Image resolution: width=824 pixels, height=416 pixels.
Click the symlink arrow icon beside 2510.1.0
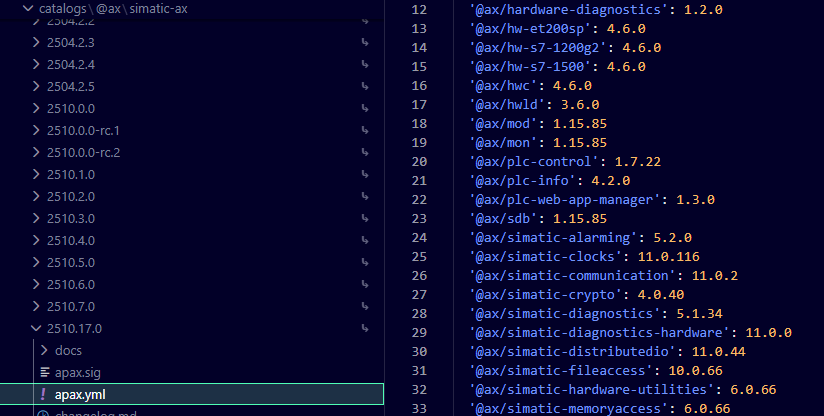[x=364, y=174]
